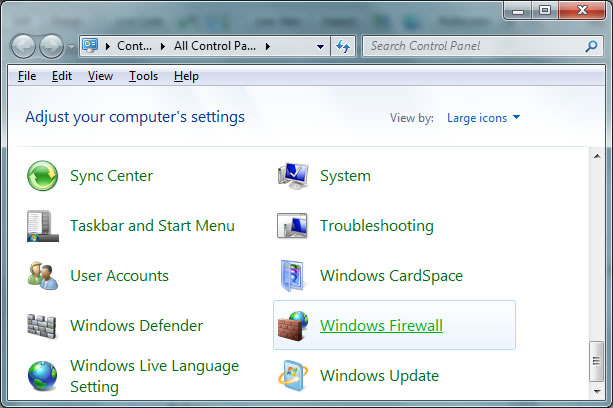Viewport: 613px width, 408px height.
Task: Open the Troubleshooting link
Action: [377, 226]
